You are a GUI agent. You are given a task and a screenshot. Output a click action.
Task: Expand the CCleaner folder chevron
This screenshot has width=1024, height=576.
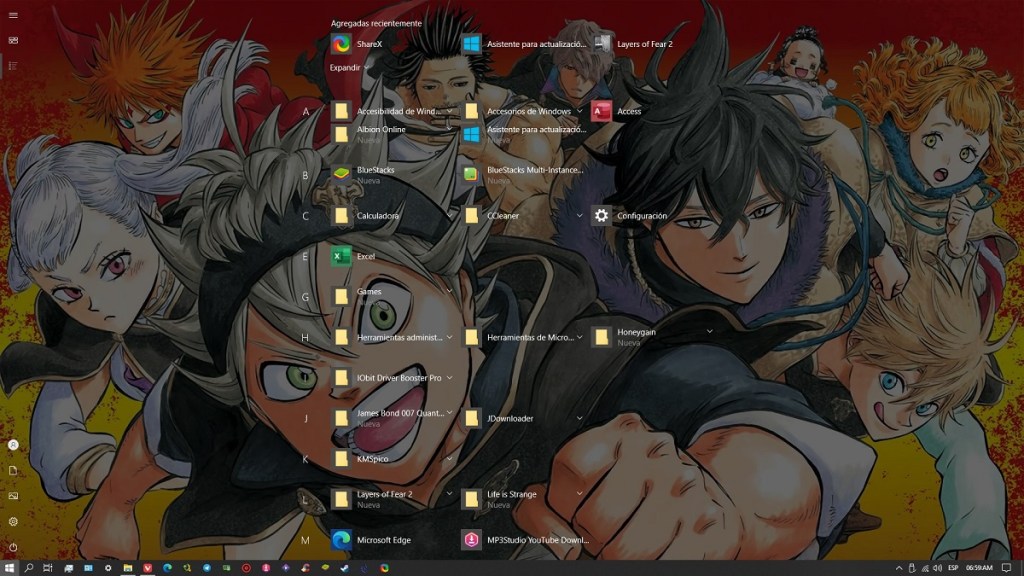[579, 215]
